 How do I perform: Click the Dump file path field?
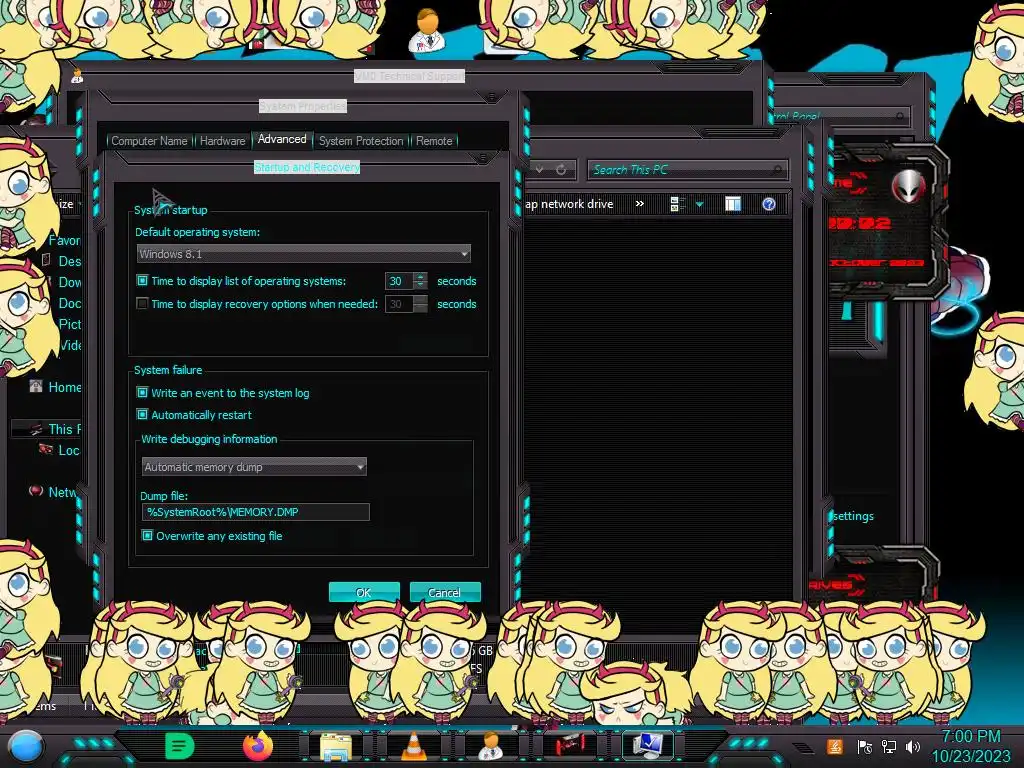[x=255, y=512]
